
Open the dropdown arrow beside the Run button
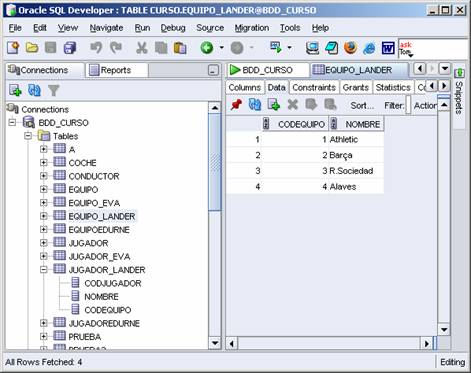[x=222, y=48]
